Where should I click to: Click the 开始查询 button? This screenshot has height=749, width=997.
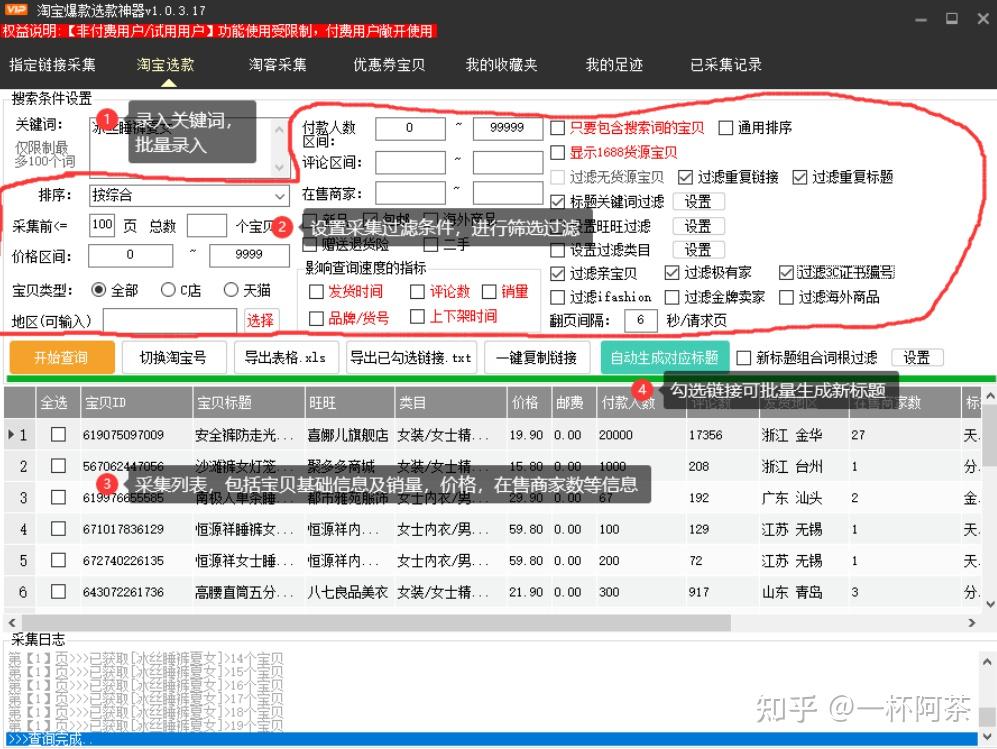pyautogui.click(x=62, y=357)
